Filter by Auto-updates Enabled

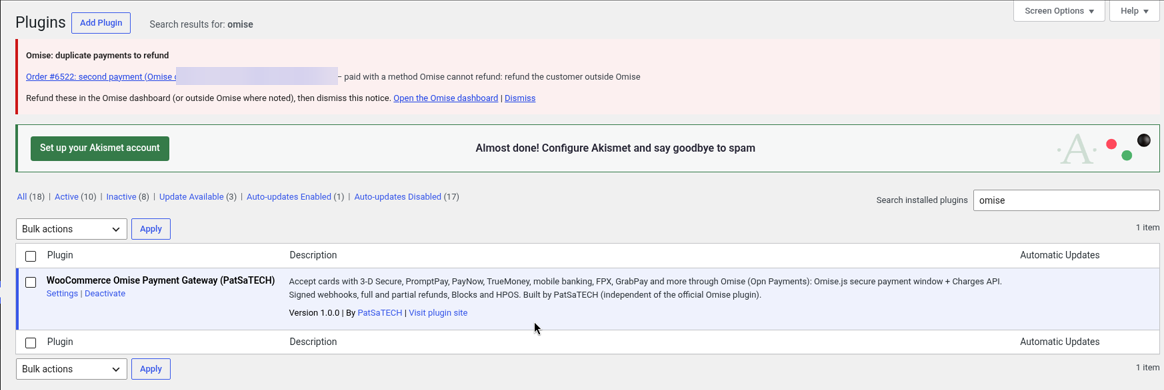click(x=289, y=197)
